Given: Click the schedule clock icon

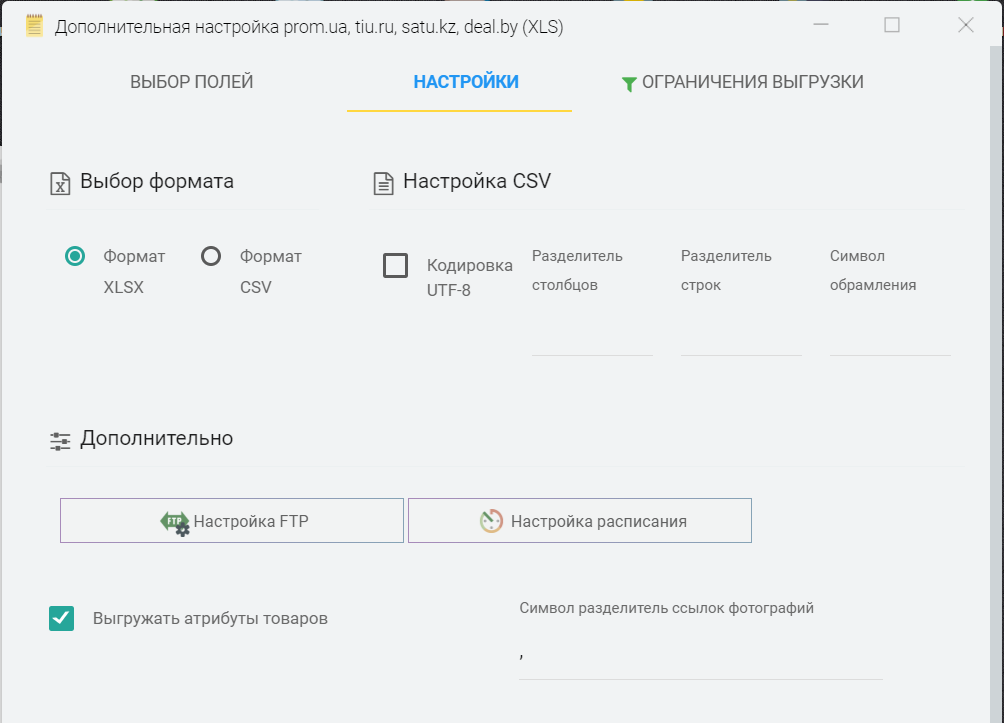Looking at the screenshot, I should [x=491, y=521].
